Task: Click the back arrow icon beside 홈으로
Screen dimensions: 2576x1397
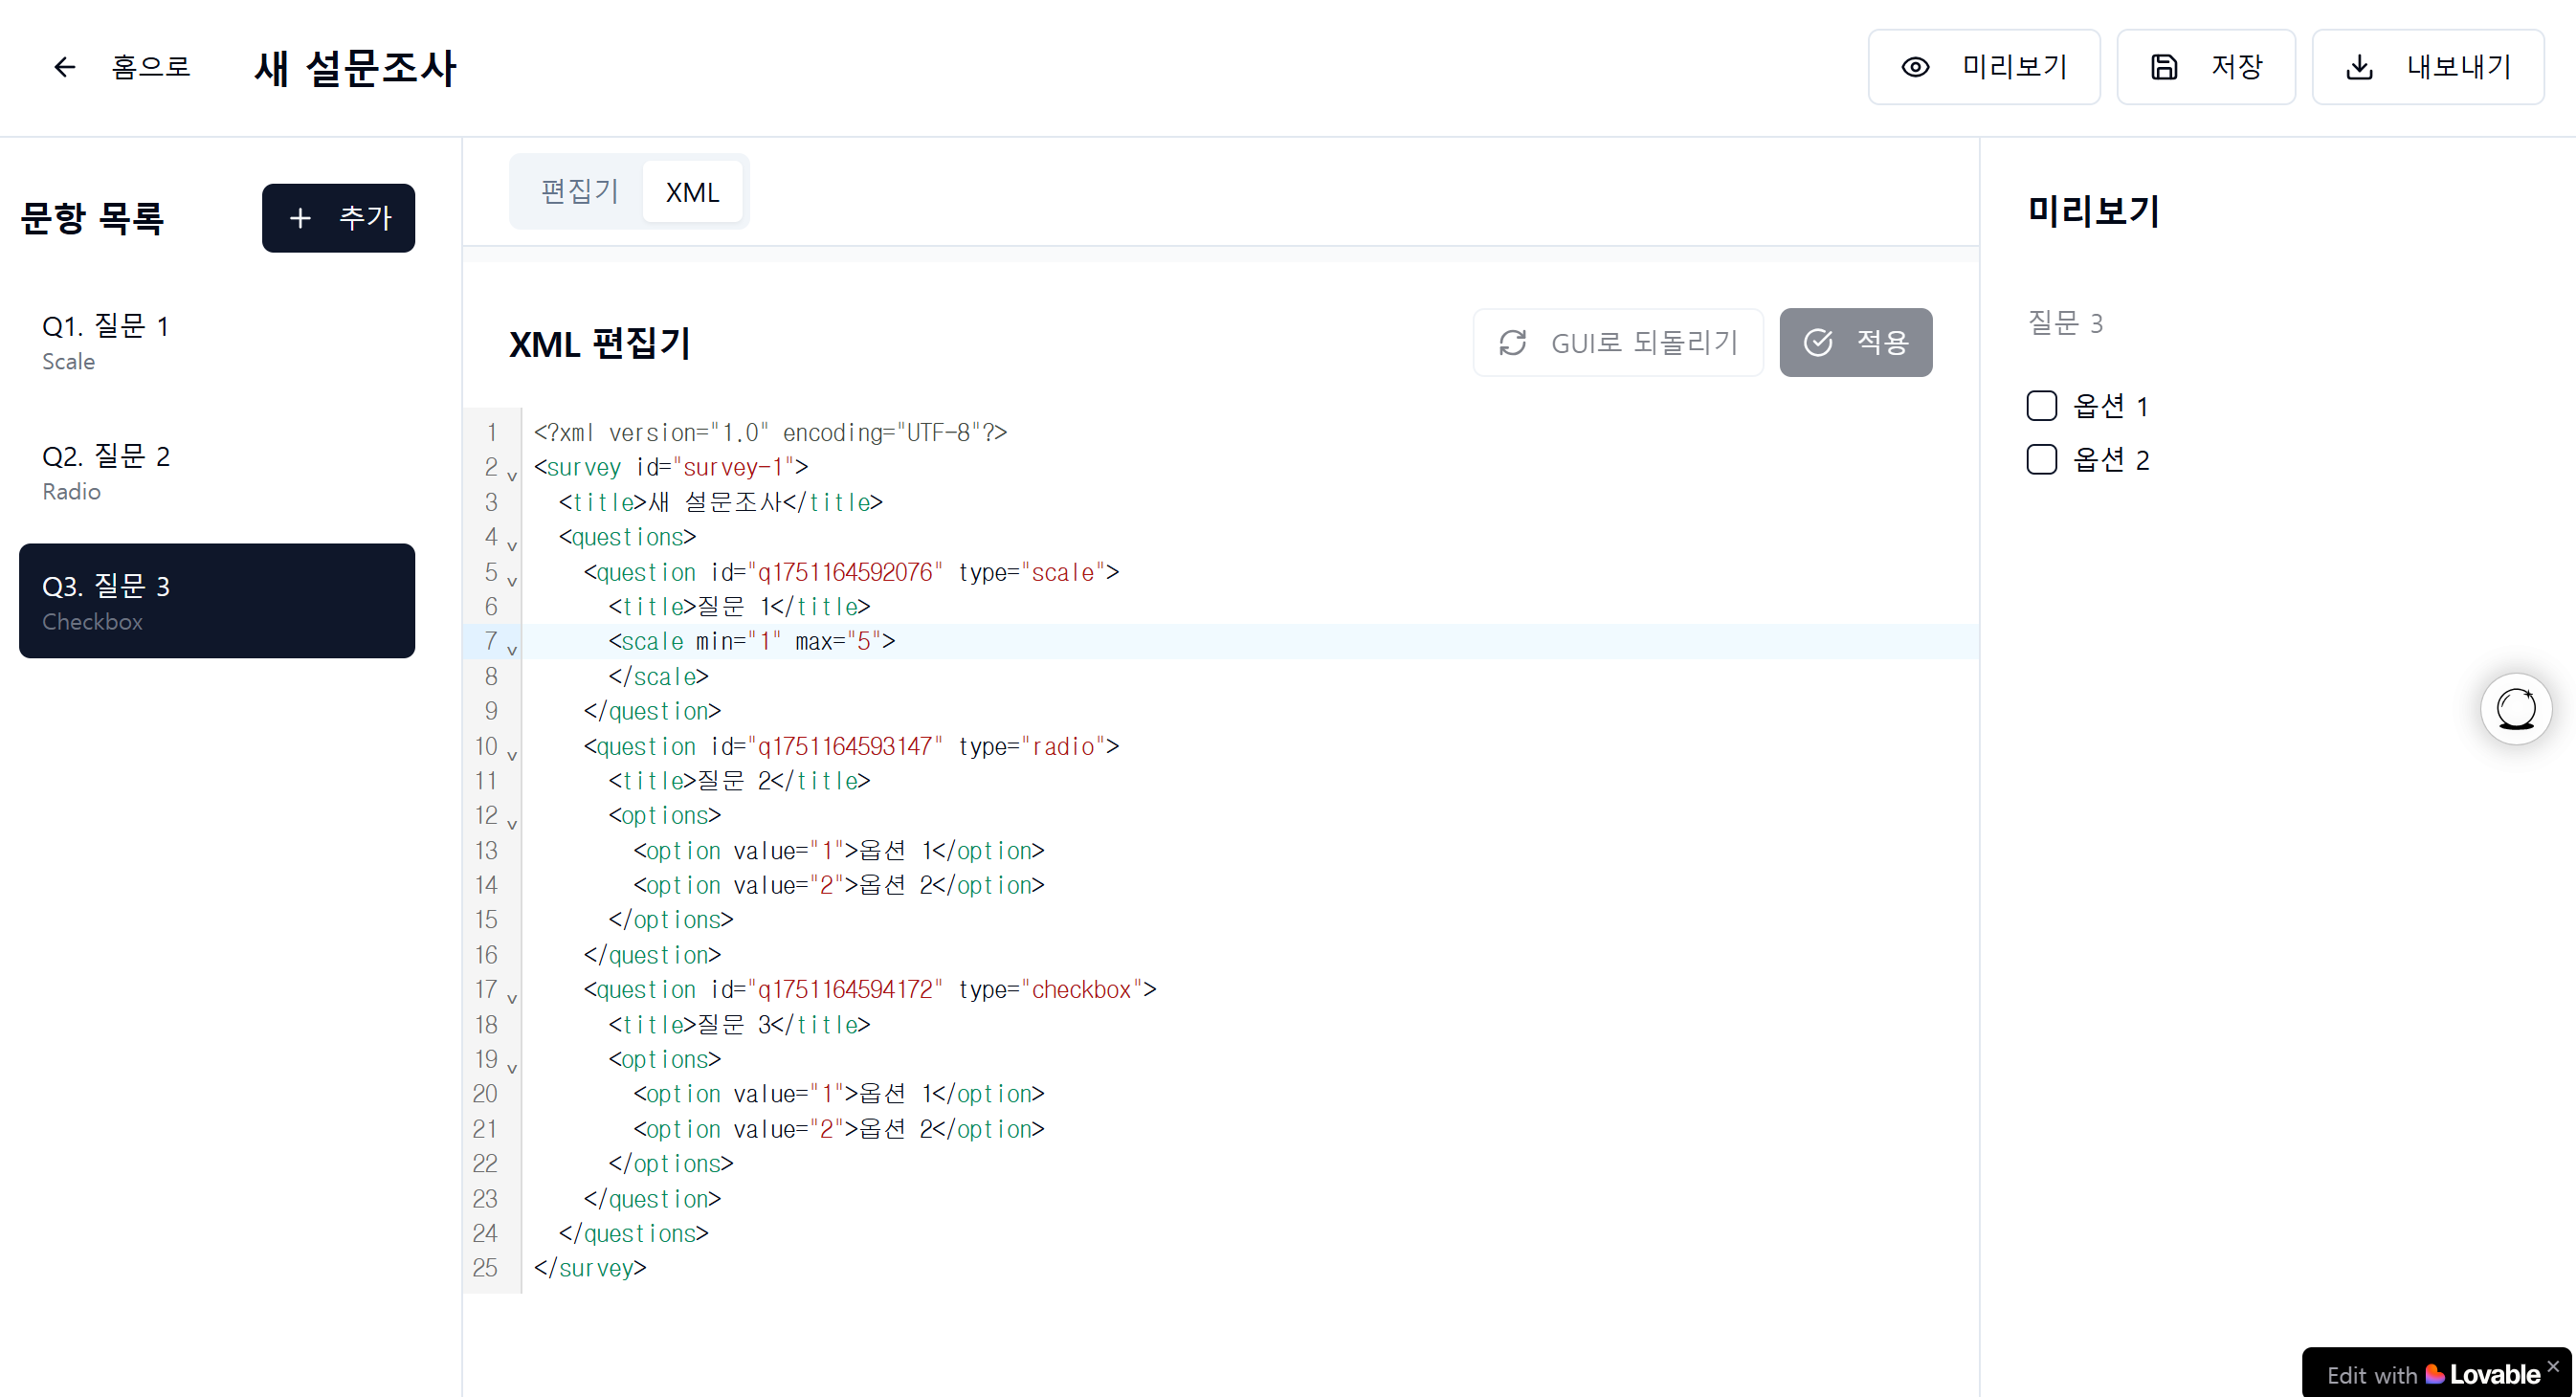Action: point(65,67)
